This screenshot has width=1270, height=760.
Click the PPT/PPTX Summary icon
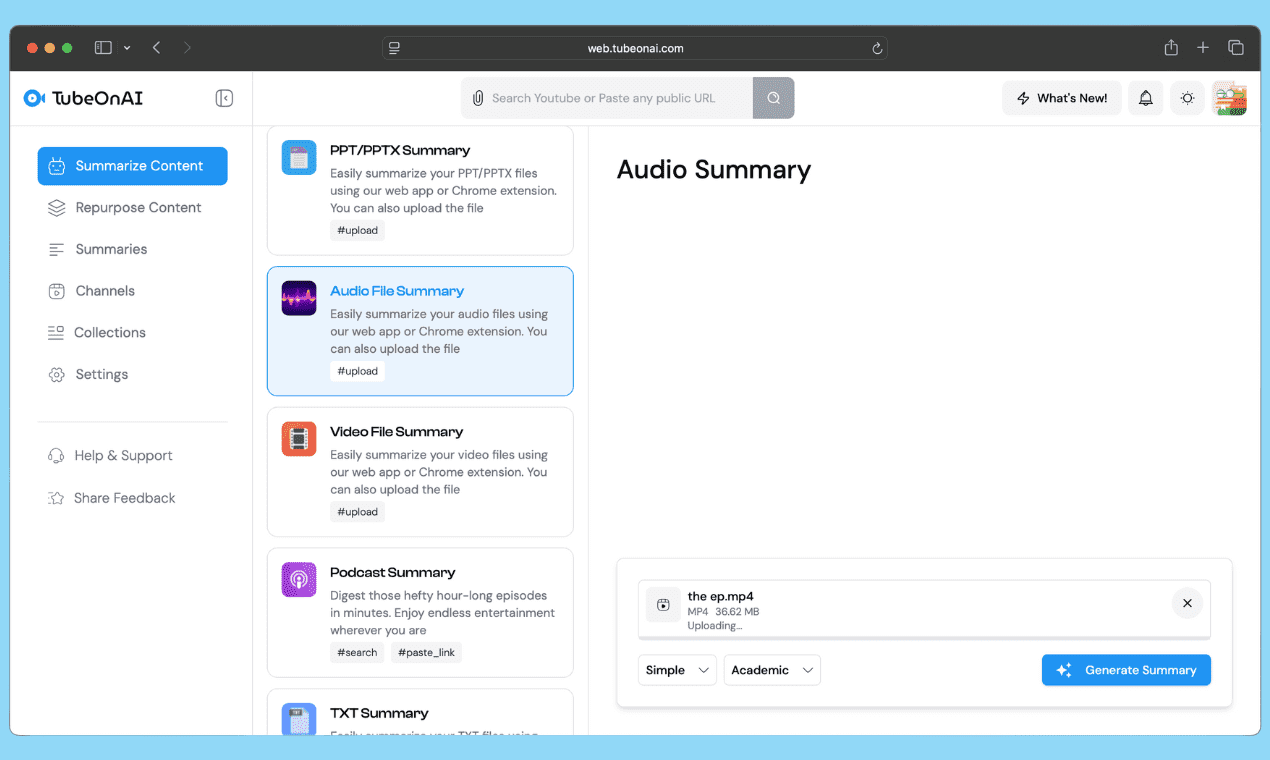click(299, 158)
